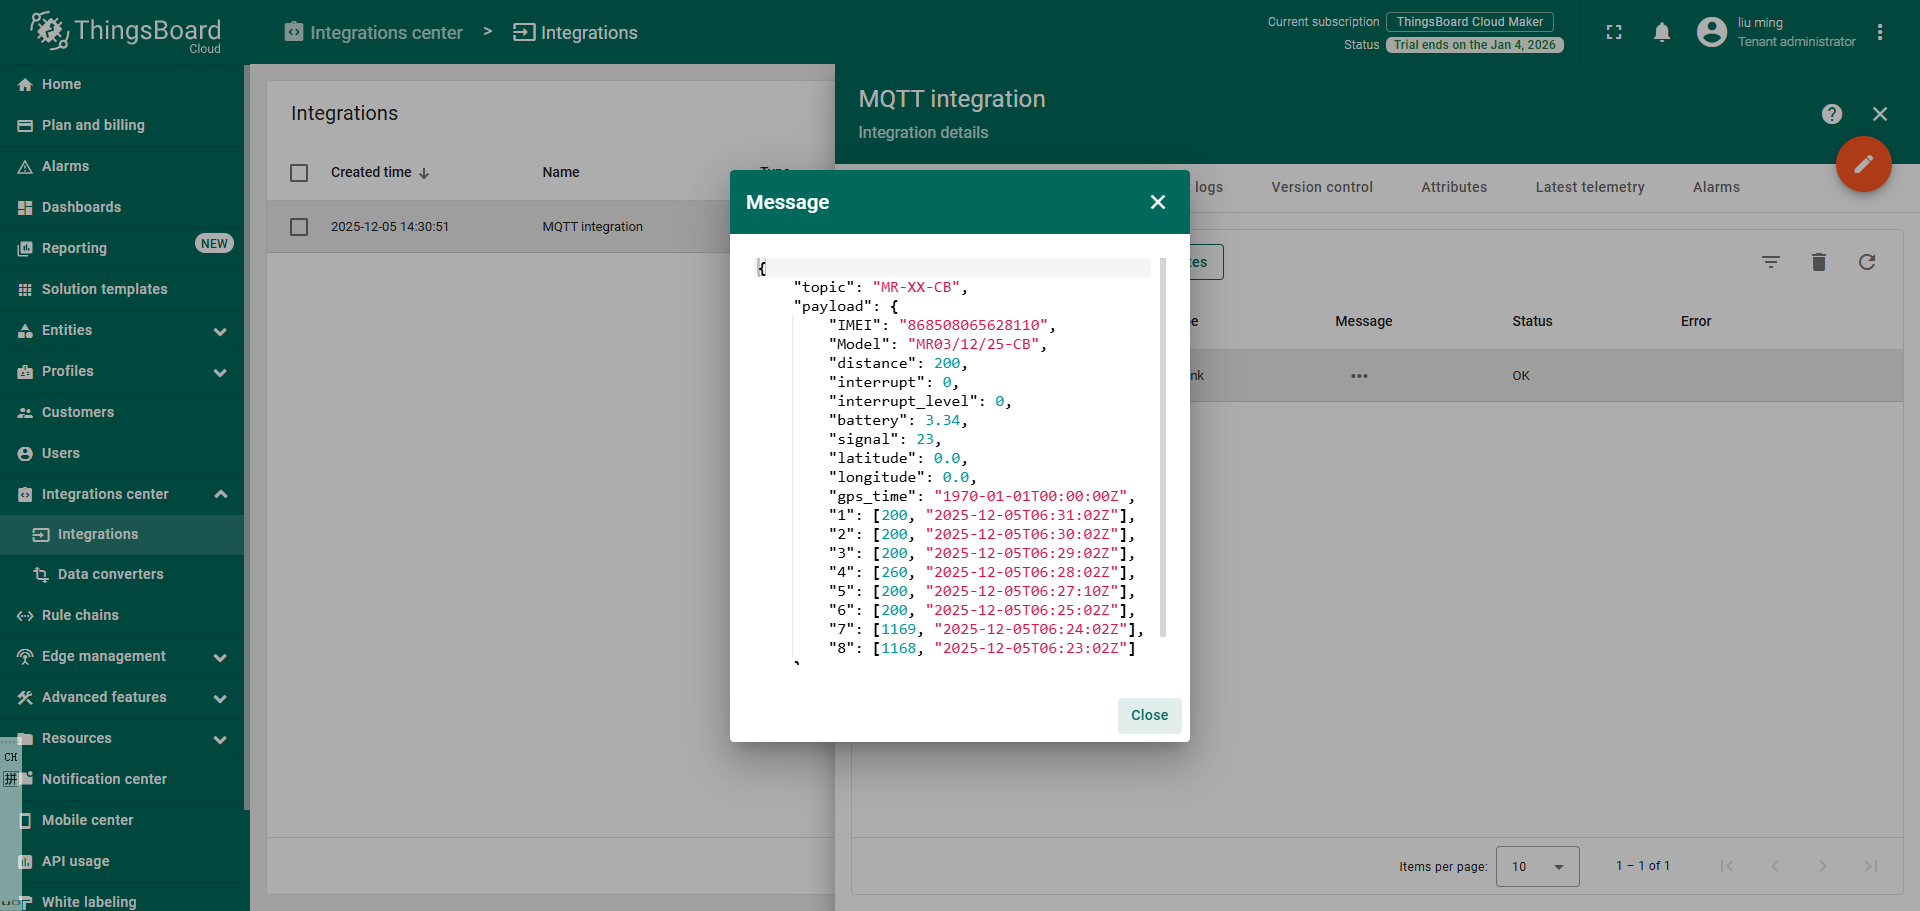Open Mobile center in the sidebar
This screenshot has width=1920, height=911.
[x=122, y=821]
